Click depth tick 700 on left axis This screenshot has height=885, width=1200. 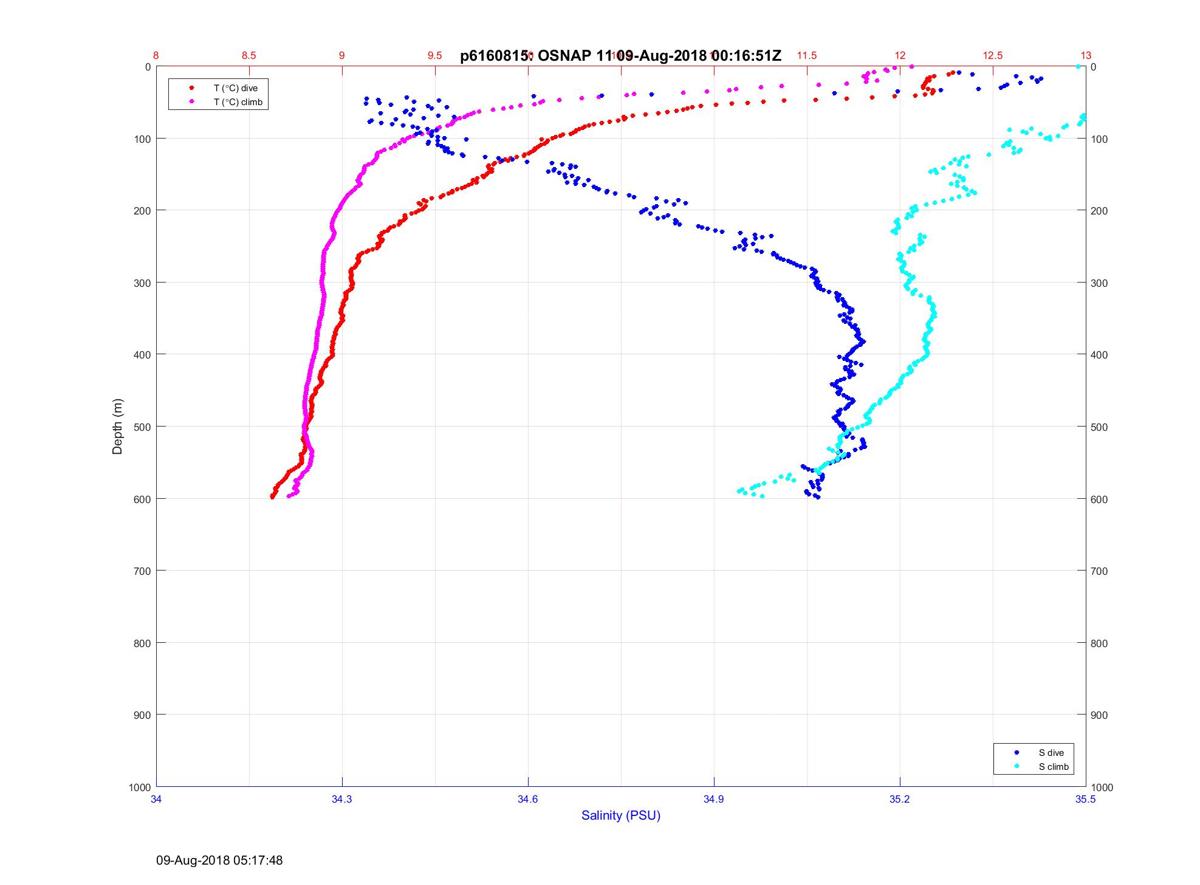pos(141,571)
